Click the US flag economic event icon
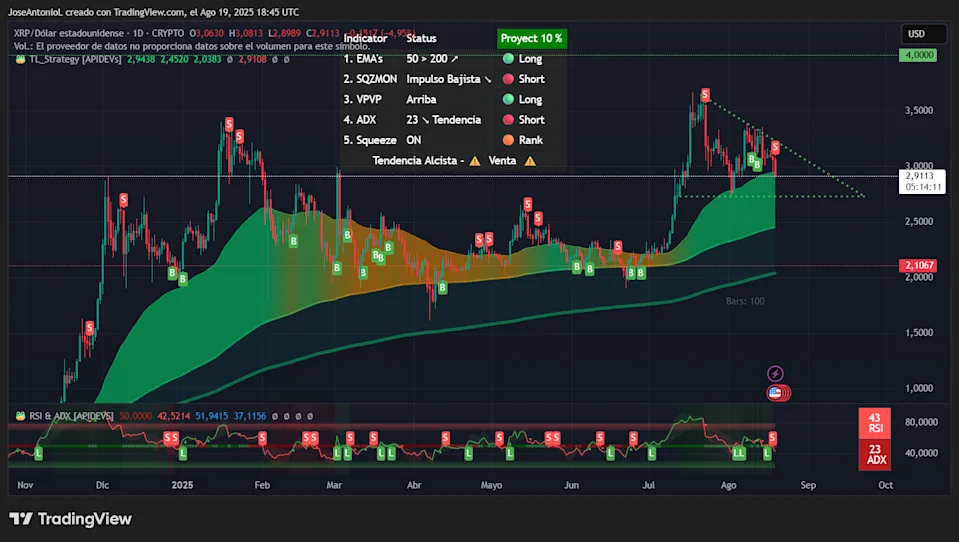Image resolution: width=959 pixels, height=542 pixels. (774, 393)
